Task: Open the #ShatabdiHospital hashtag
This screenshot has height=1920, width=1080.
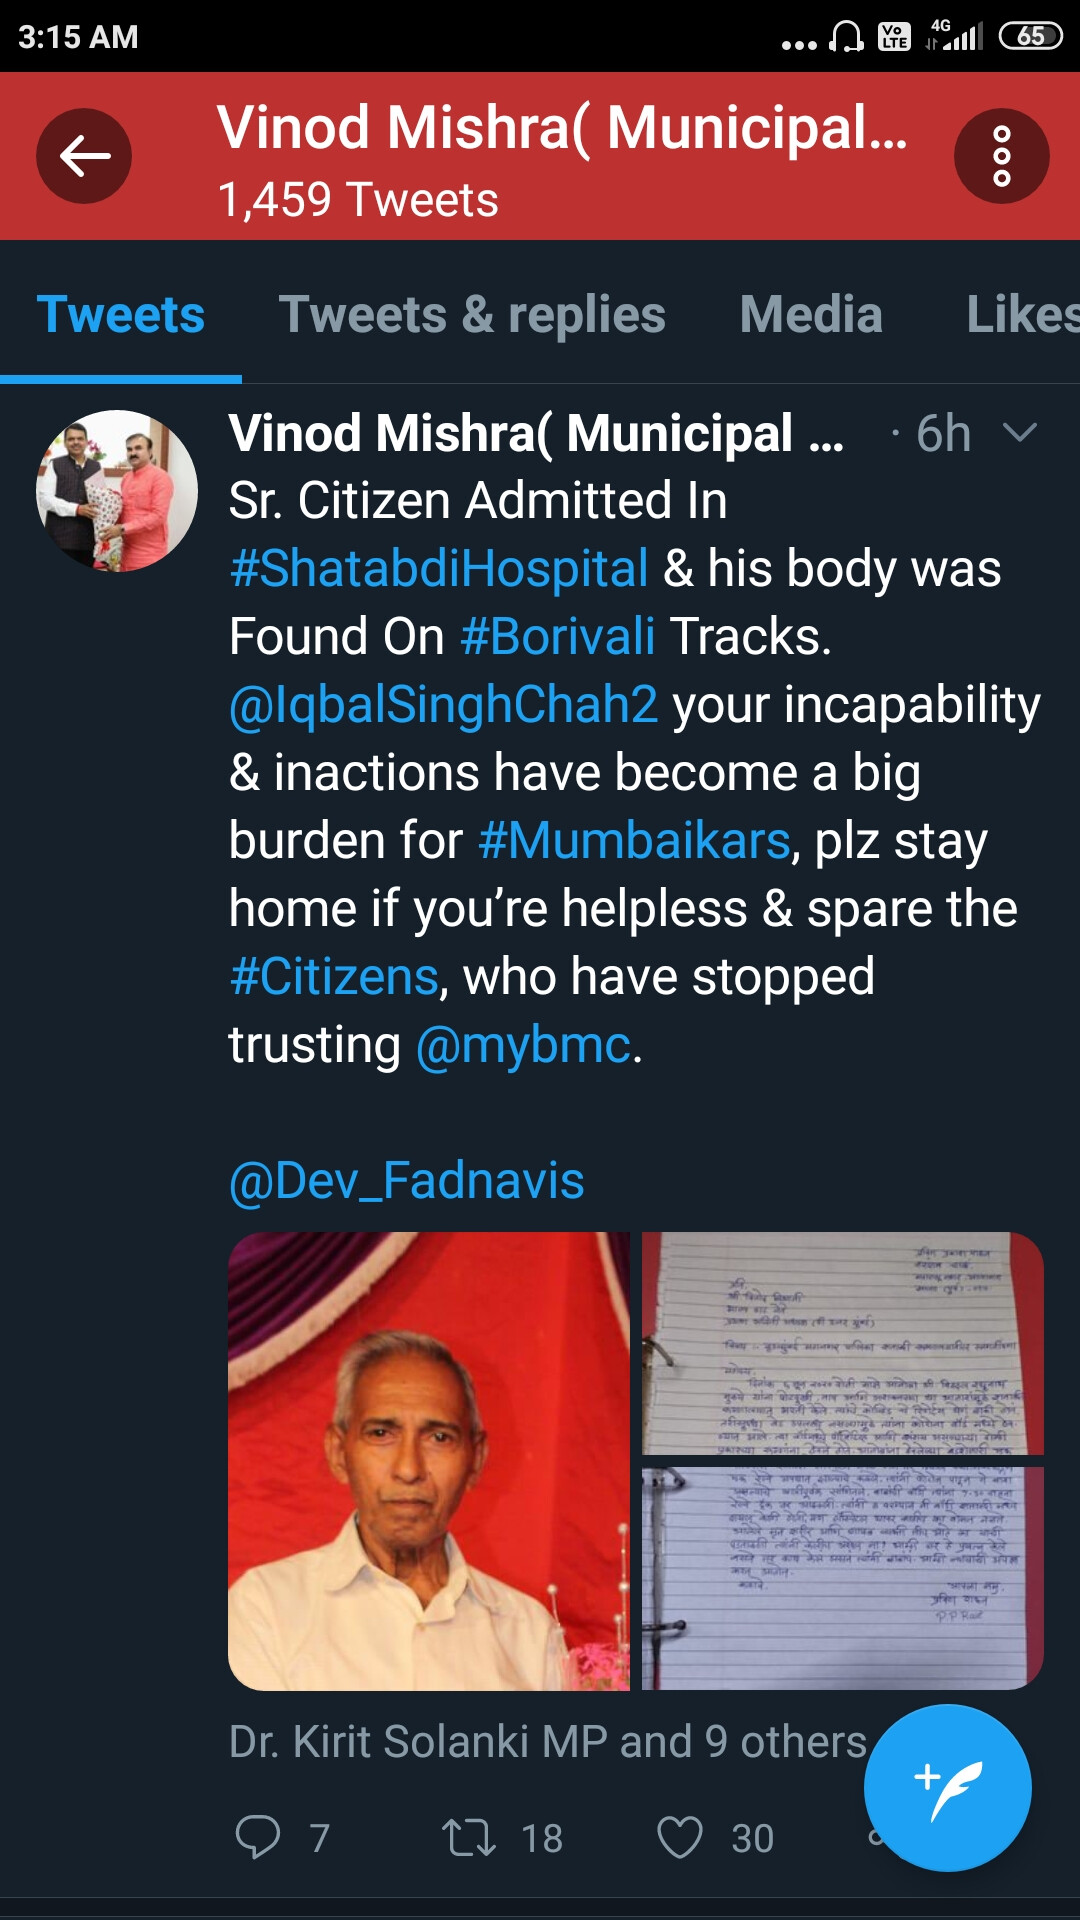Action: tap(439, 569)
